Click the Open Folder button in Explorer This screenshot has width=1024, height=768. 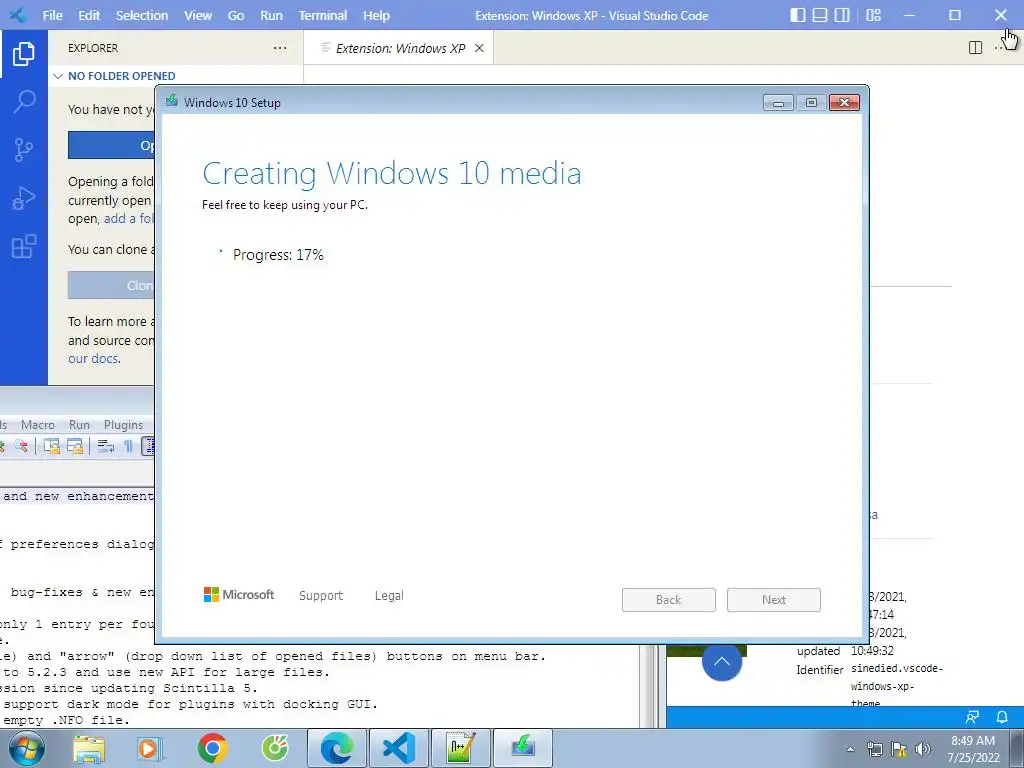[x=112, y=145]
